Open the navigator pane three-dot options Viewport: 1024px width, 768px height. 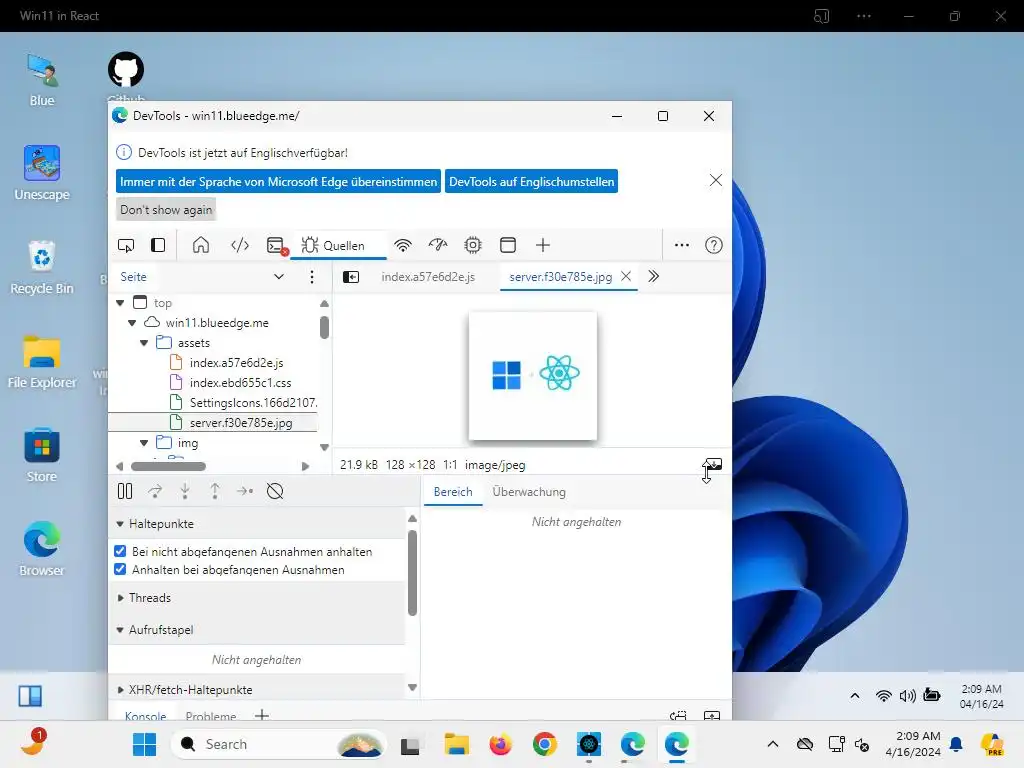(x=312, y=277)
